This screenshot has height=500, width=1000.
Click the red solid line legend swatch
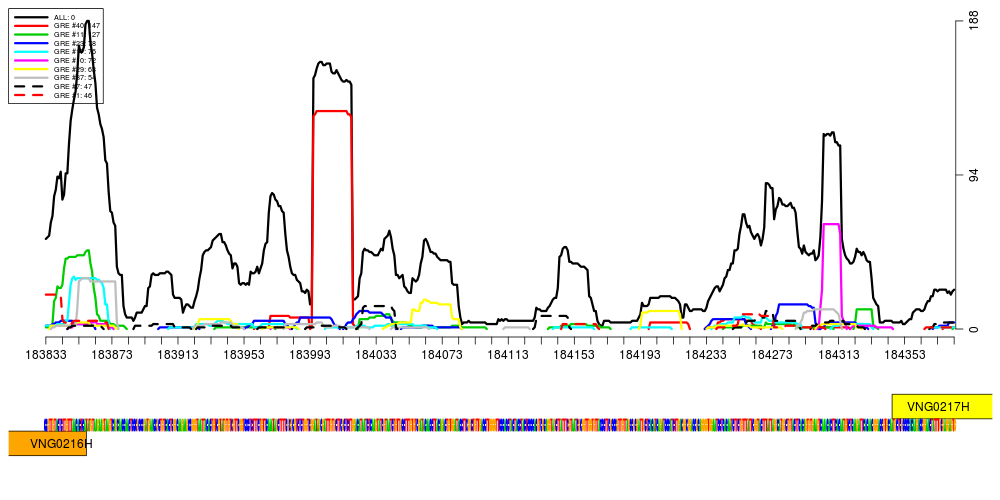click(x=31, y=25)
